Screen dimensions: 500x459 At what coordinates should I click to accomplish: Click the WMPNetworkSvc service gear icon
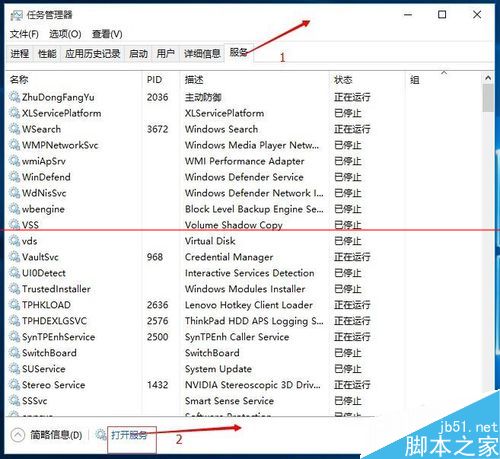(14, 145)
